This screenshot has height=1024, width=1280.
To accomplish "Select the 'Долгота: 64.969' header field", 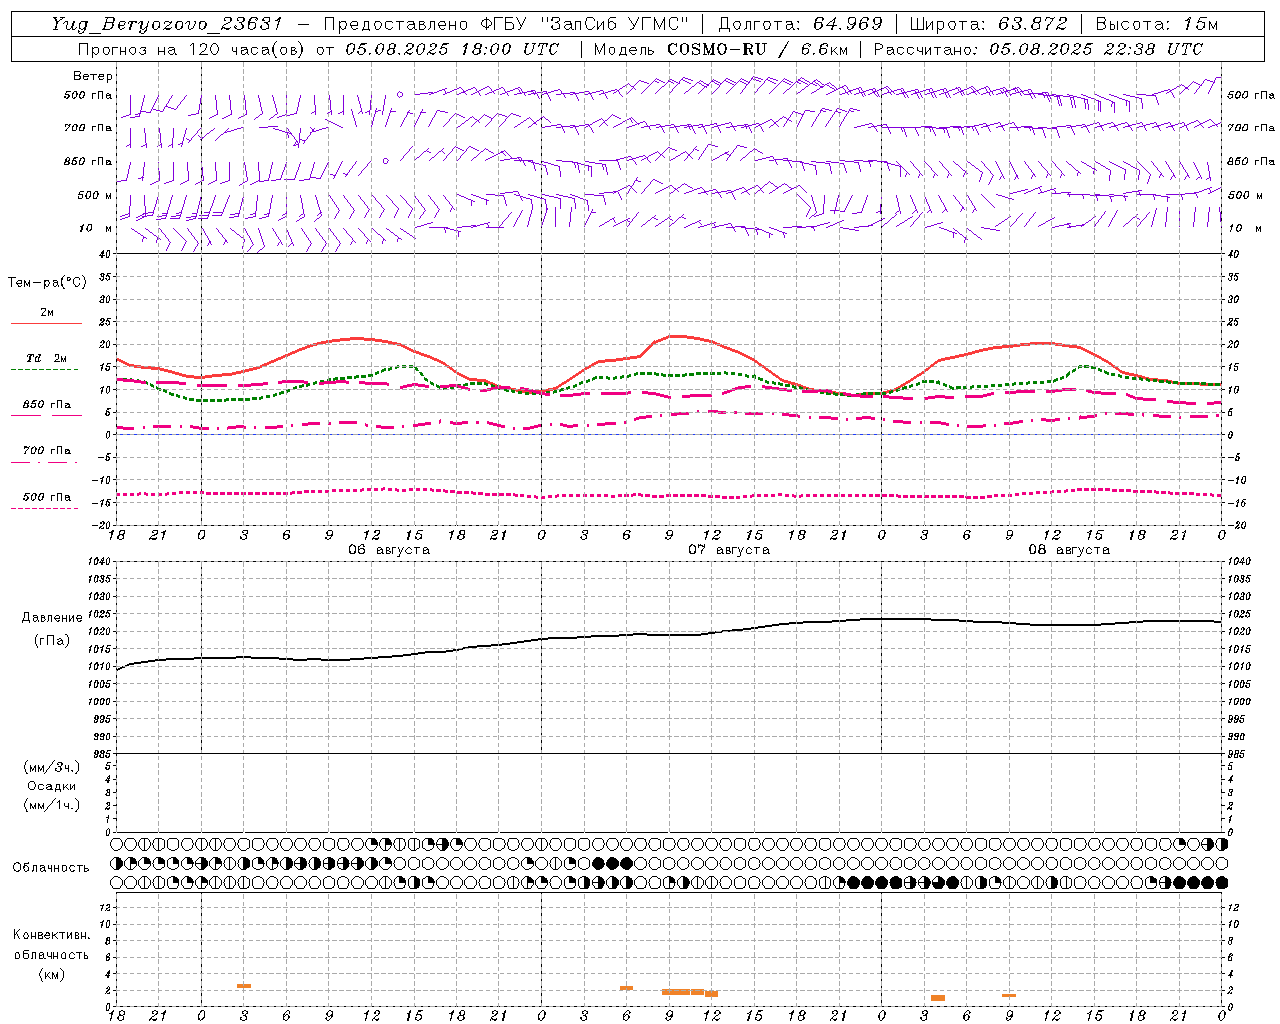I will pos(800,24).
